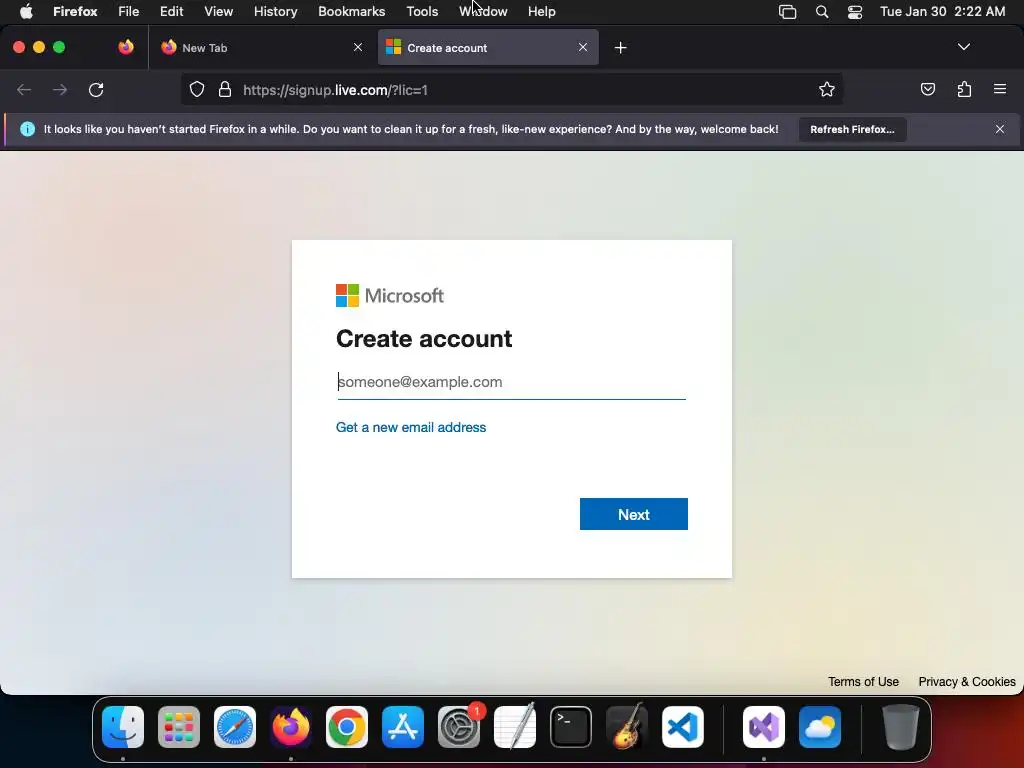Open the Tools menu
This screenshot has width=1024, height=768.
(x=422, y=12)
